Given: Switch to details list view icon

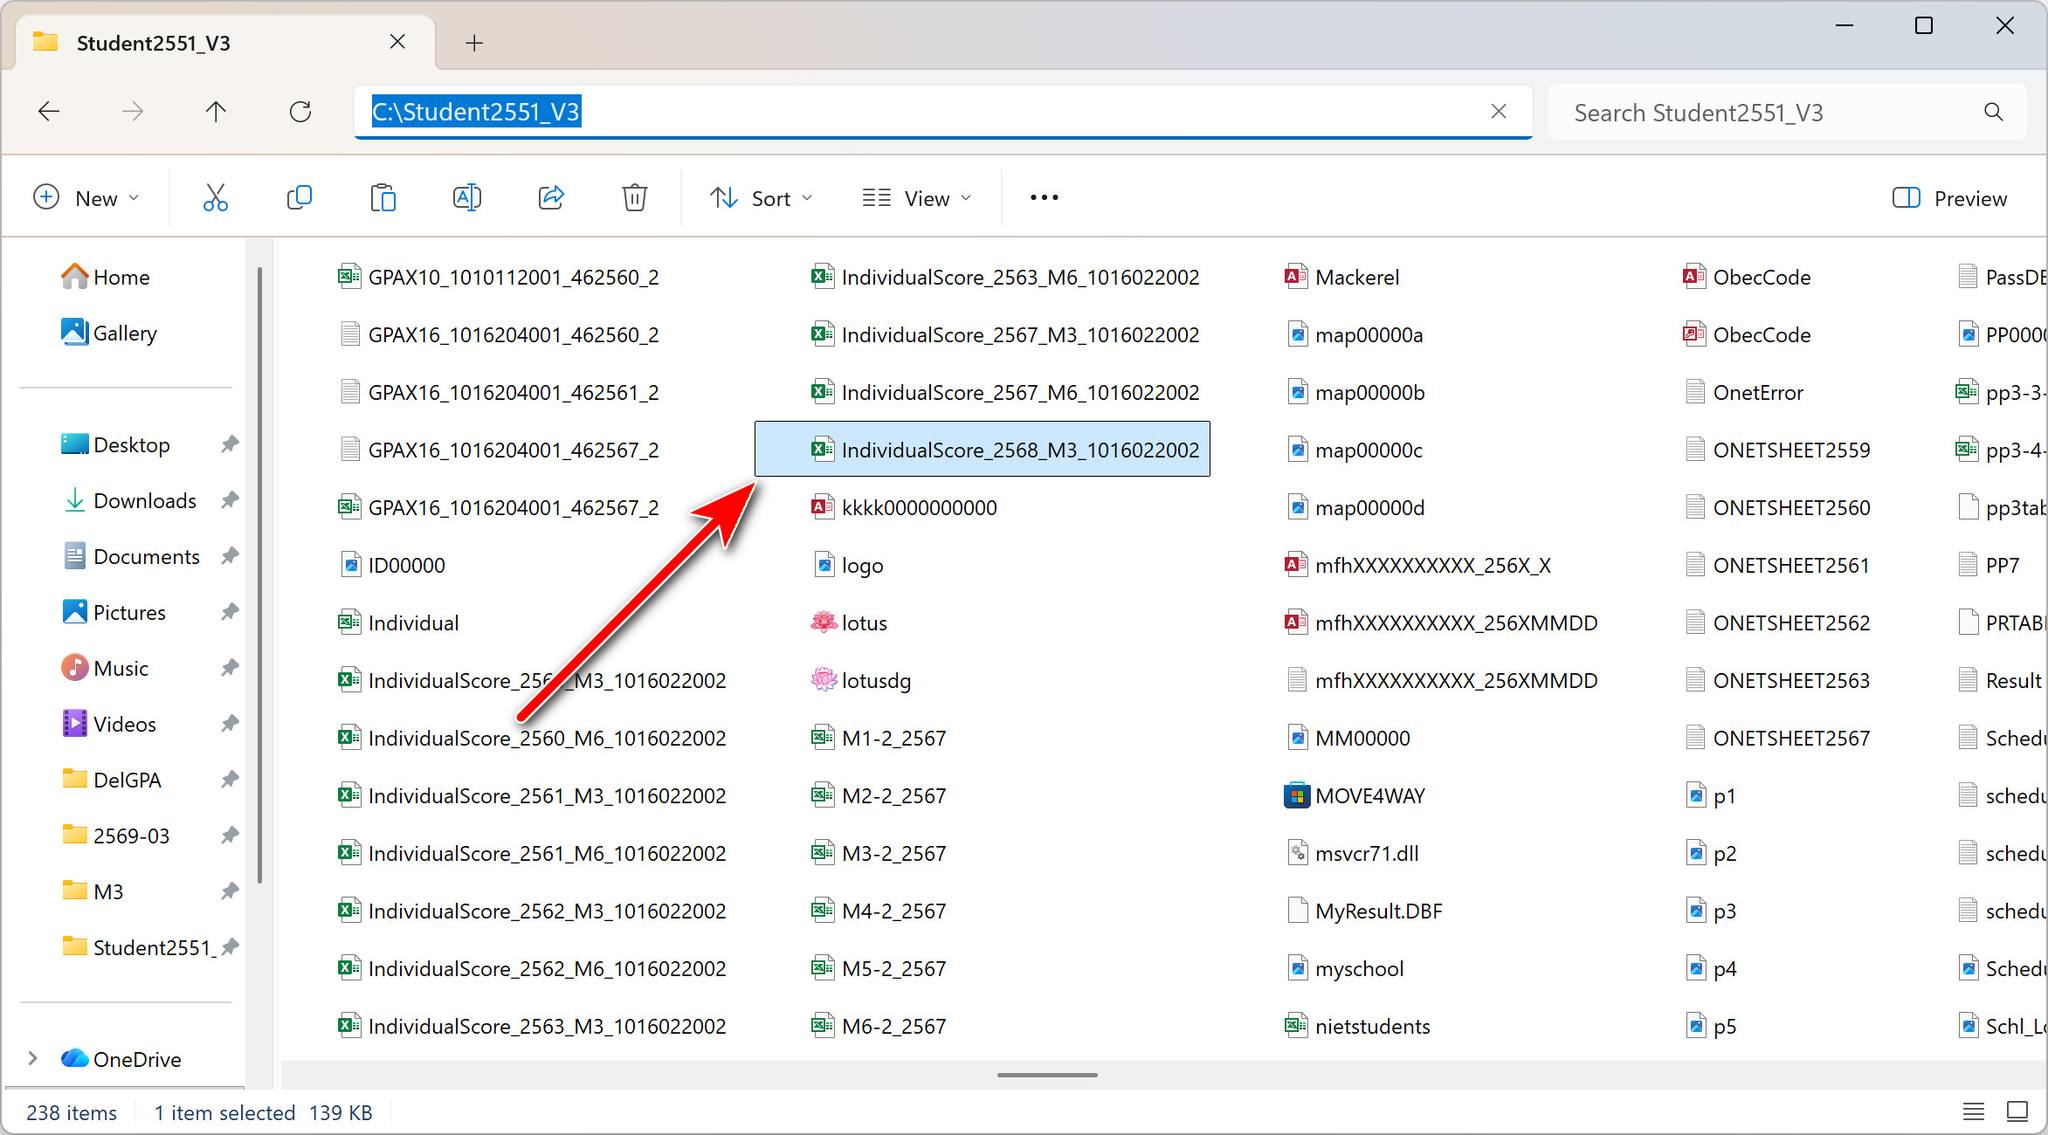Looking at the screenshot, I should tap(1973, 1111).
